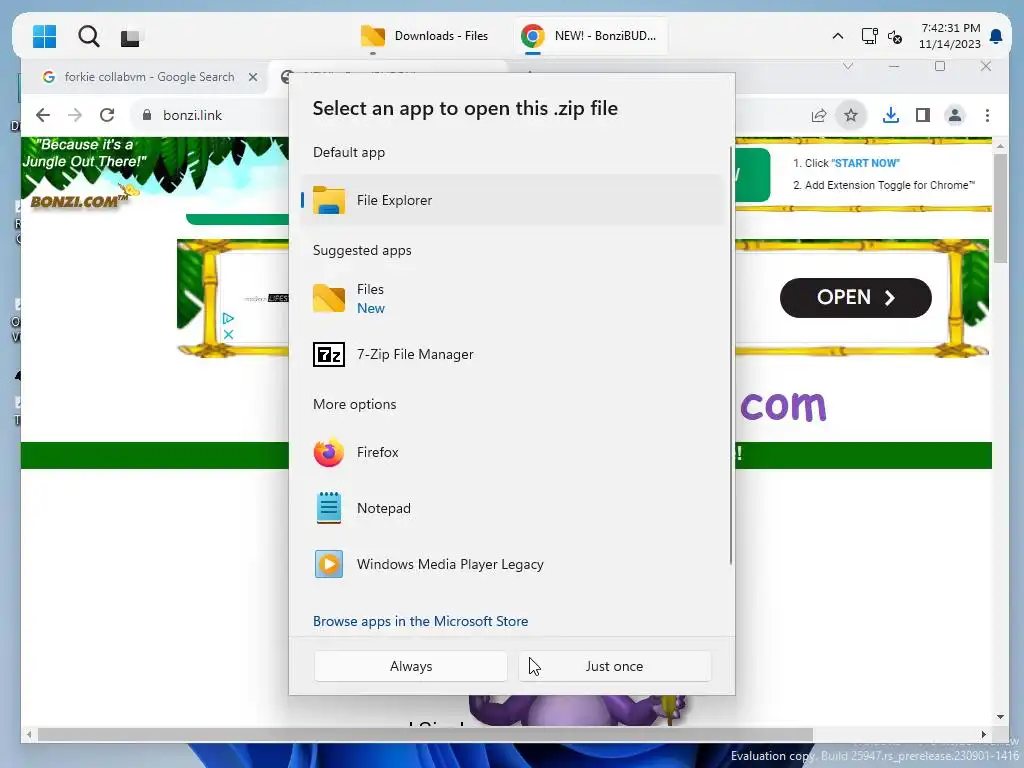The width and height of the screenshot is (1024, 768).
Task: Select 7-Zip File Manager
Action: click(x=512, y=355)
